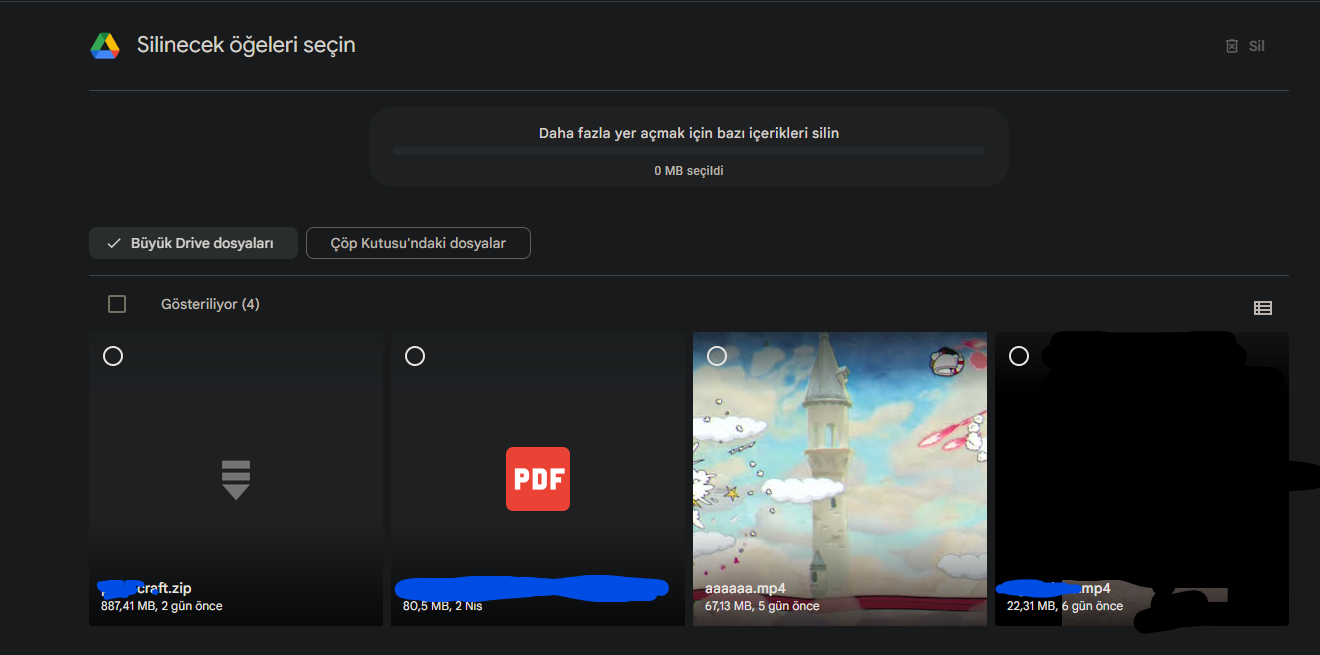Select the 22,31 MB mp4 radio circle

click(1019, 356)
